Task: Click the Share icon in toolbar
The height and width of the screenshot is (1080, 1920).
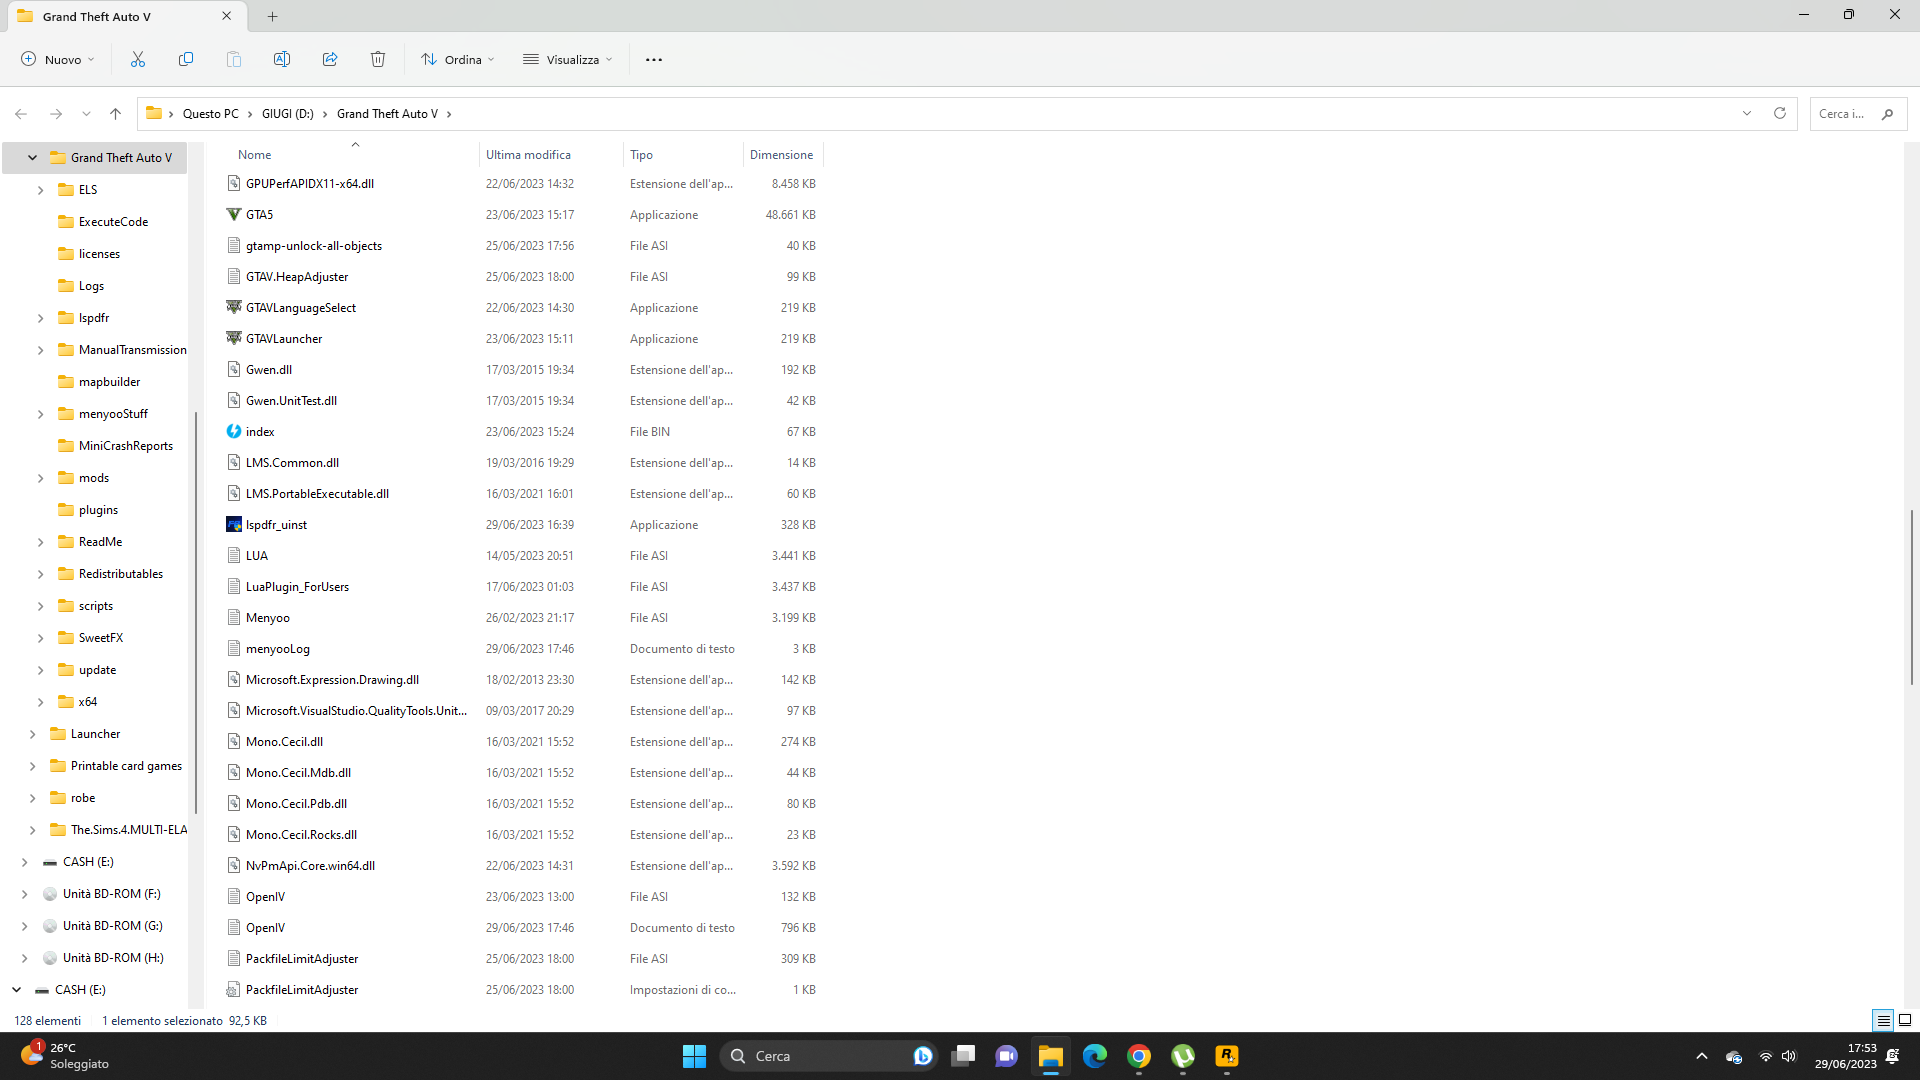Action: click(330, 60)
